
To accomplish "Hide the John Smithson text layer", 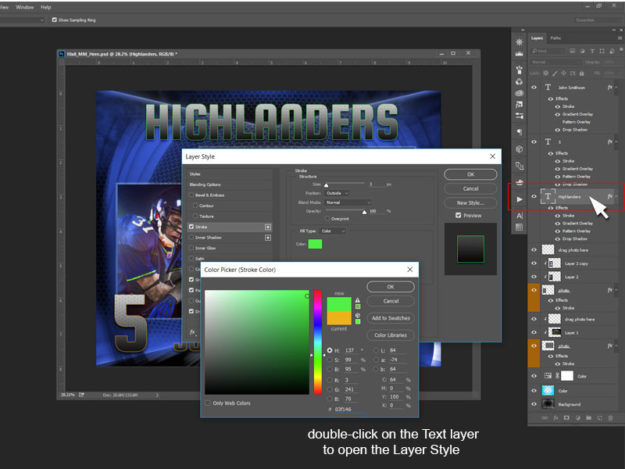I will pyautogui.click(x=534, y=88).
